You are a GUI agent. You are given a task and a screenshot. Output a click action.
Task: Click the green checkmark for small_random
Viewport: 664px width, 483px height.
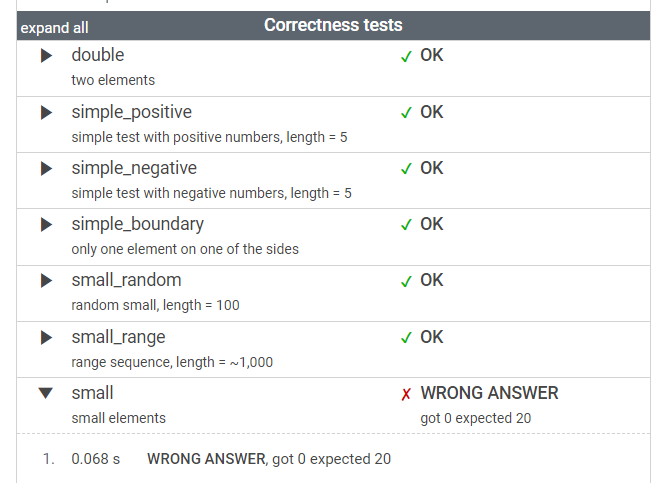pyautogui.click(x=406, y=281)
